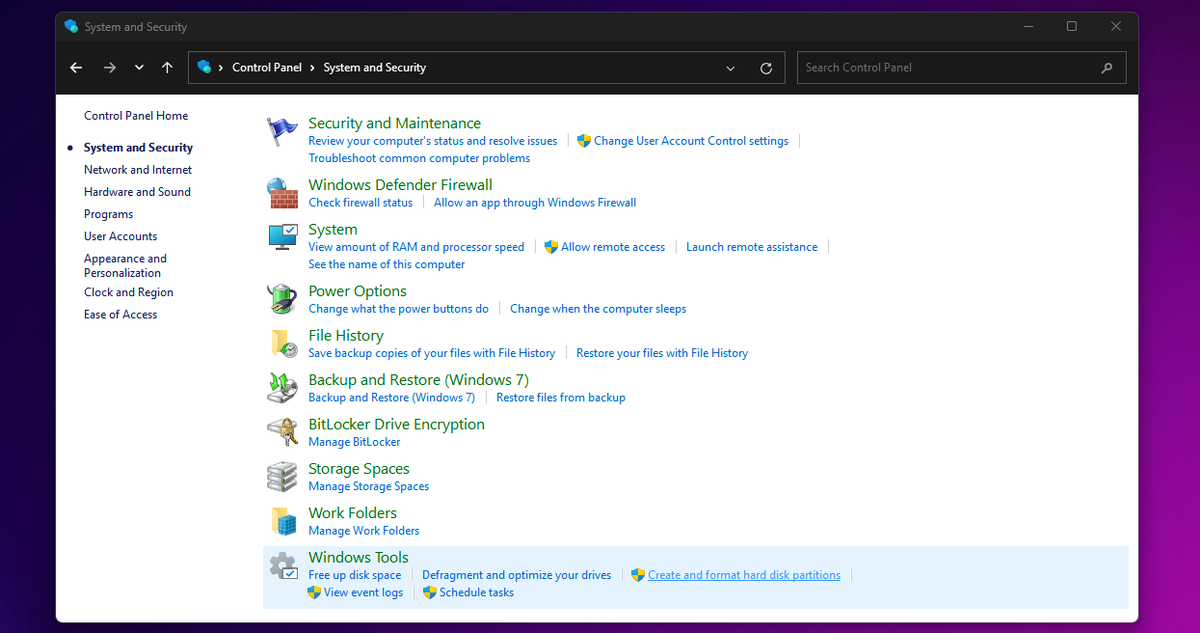Open the Security and Maintenance heading
This screenshot has height=633, width=1200.
pyautogui.click(x=395, y=123)
